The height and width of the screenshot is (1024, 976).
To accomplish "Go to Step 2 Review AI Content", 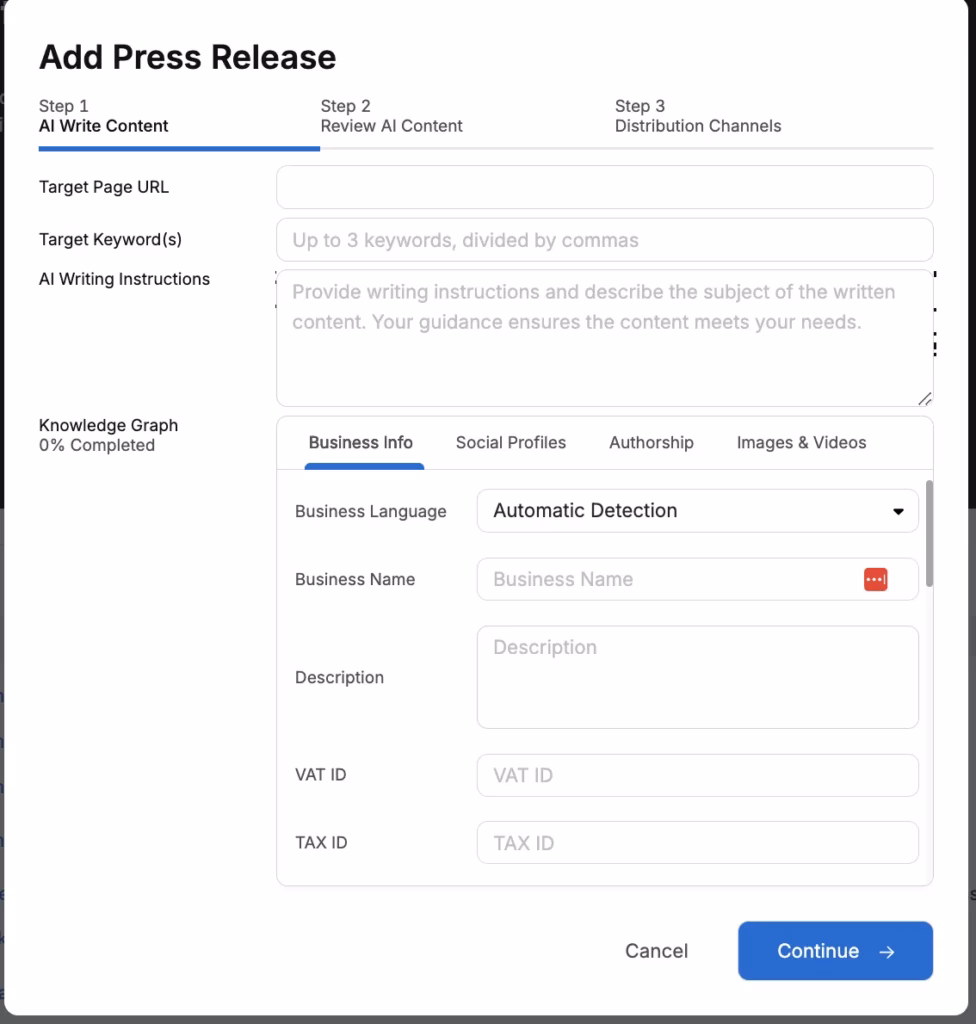I will 391,116.
